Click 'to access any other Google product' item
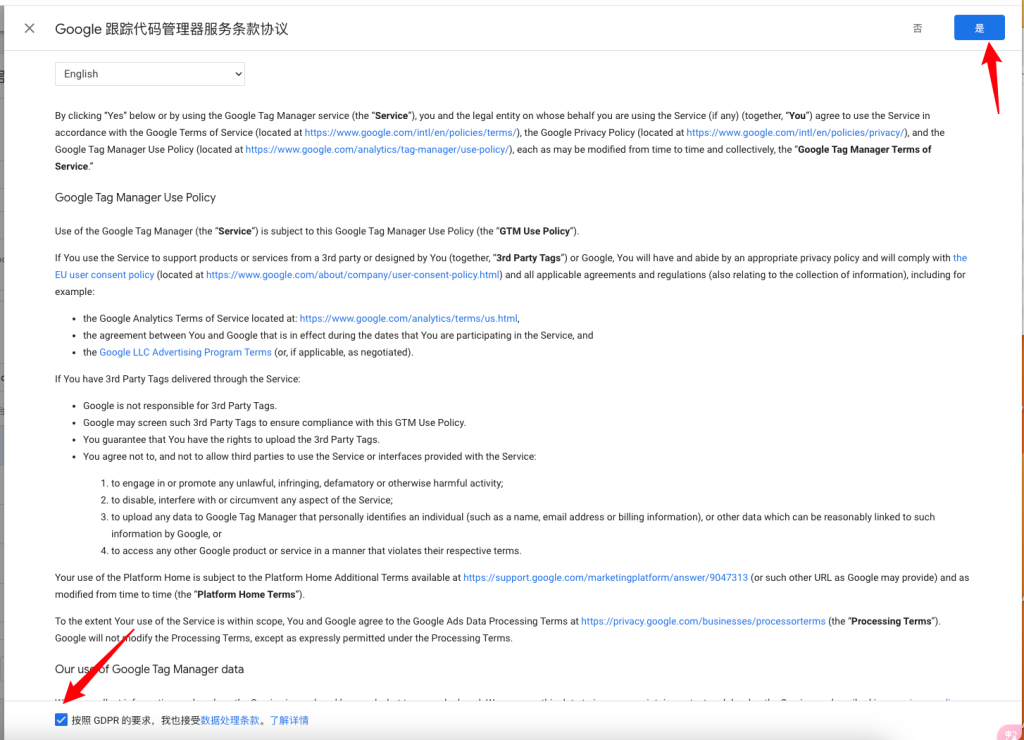This screenshot has height=740, width=1024. pos(316,551)
